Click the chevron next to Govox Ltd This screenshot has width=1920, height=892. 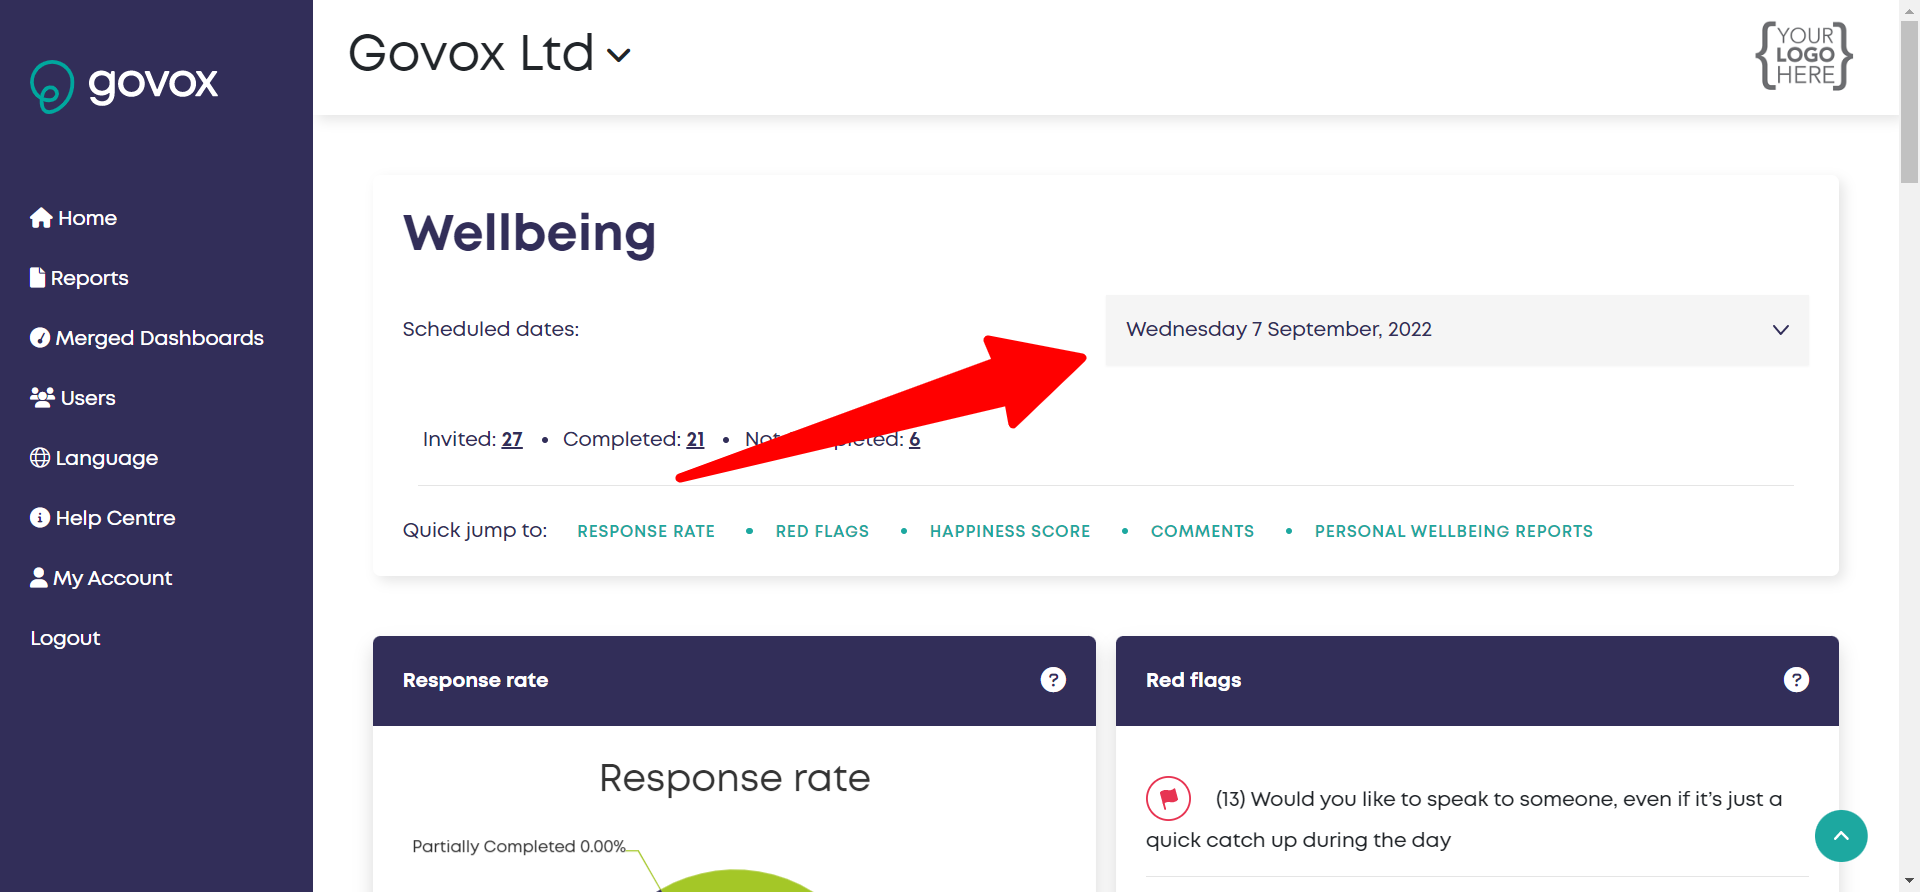(x=619, y=56)
